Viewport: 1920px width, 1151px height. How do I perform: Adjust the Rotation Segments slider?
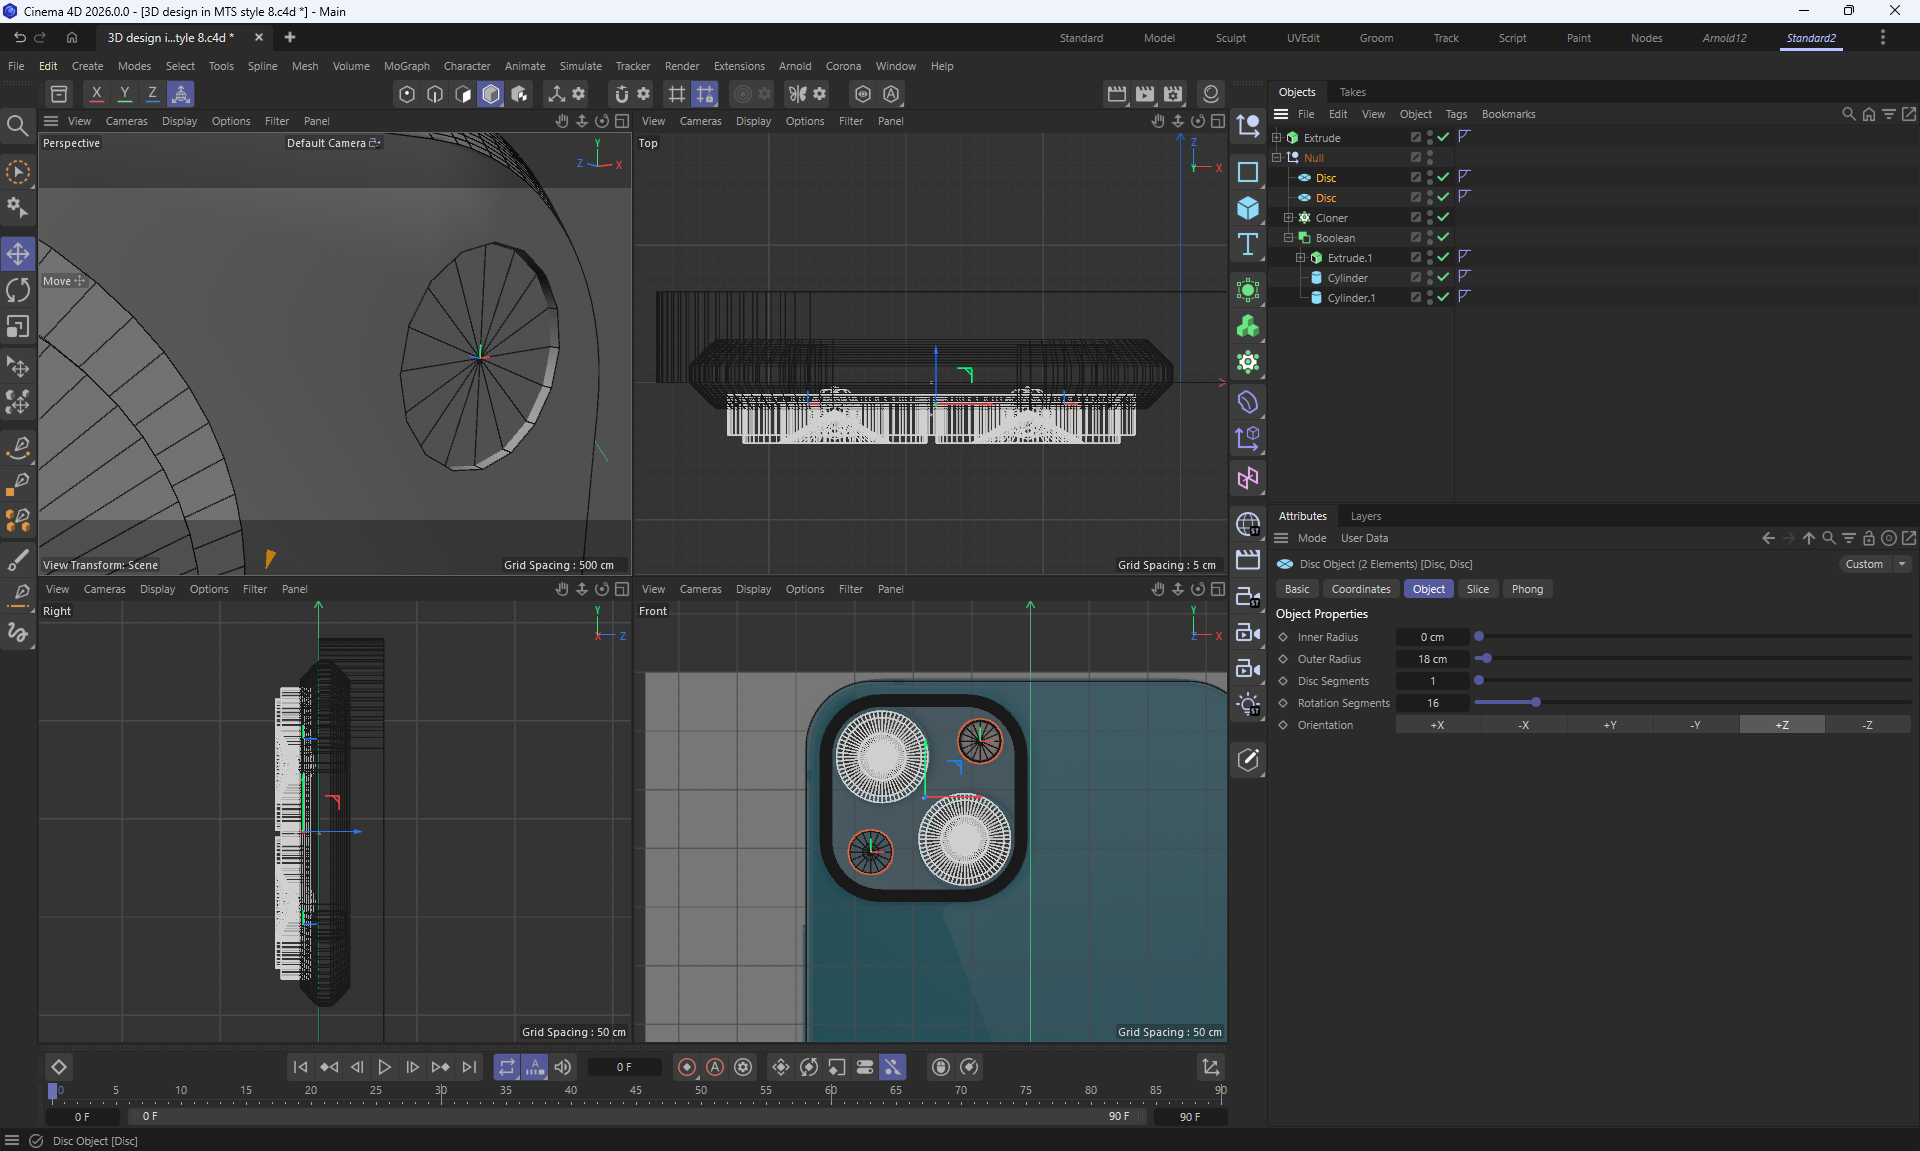point(1535,703)
